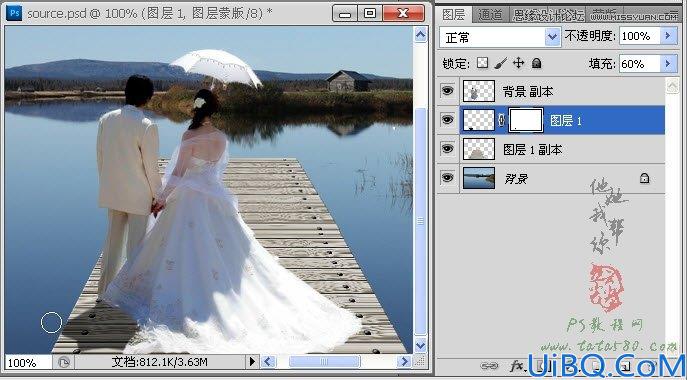
Task: Click vertical scrollbar up arrow in document
Action: coord(420,35)
